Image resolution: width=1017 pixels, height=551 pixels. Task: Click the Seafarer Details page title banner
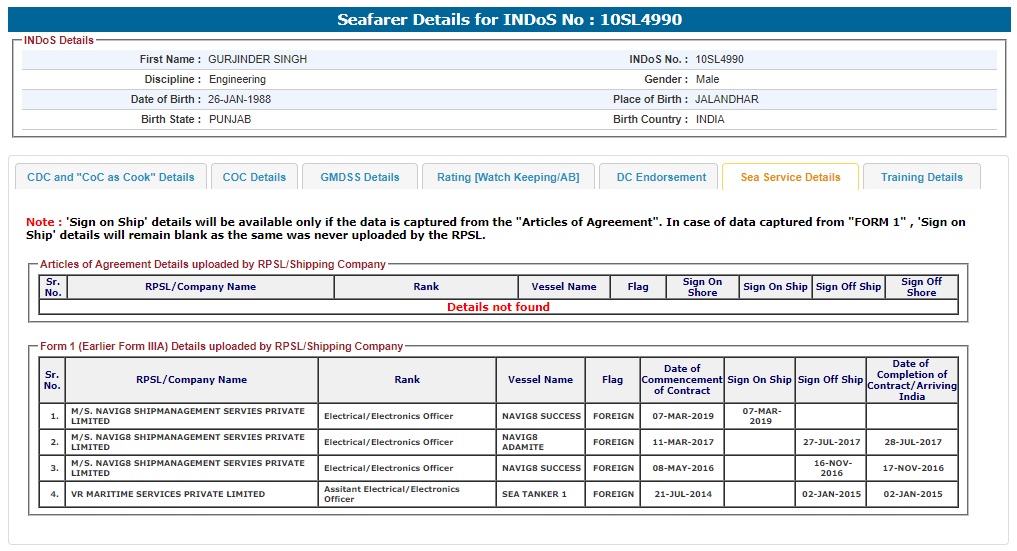click(509, 20)
